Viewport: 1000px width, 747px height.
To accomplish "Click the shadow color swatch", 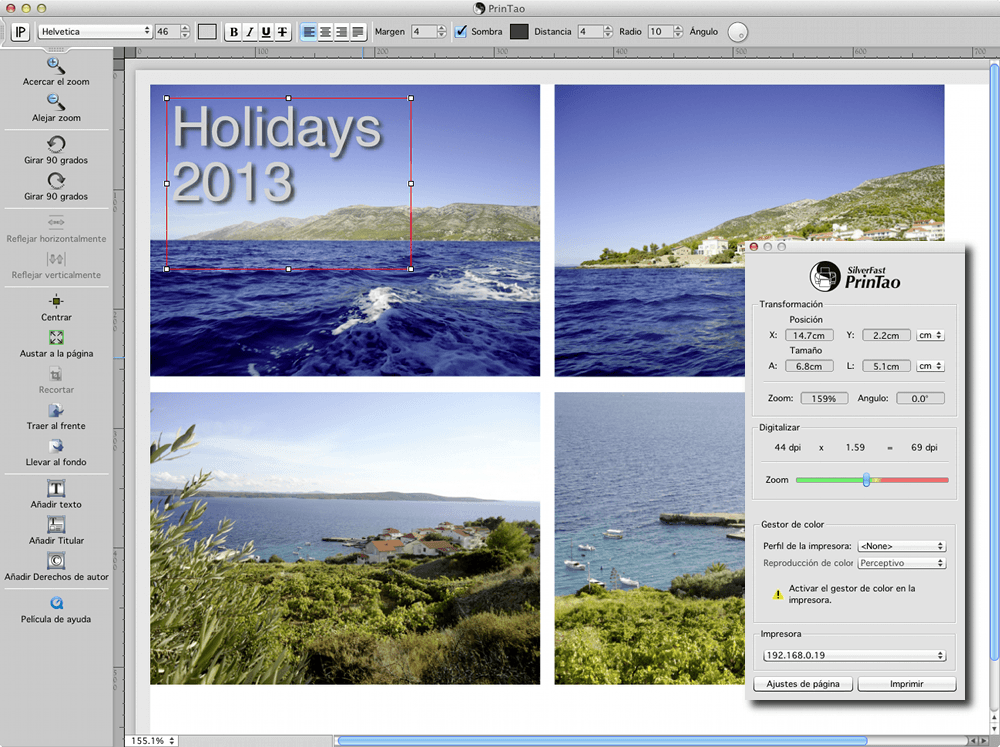I will pyautogui.click(x=518, y=32).
